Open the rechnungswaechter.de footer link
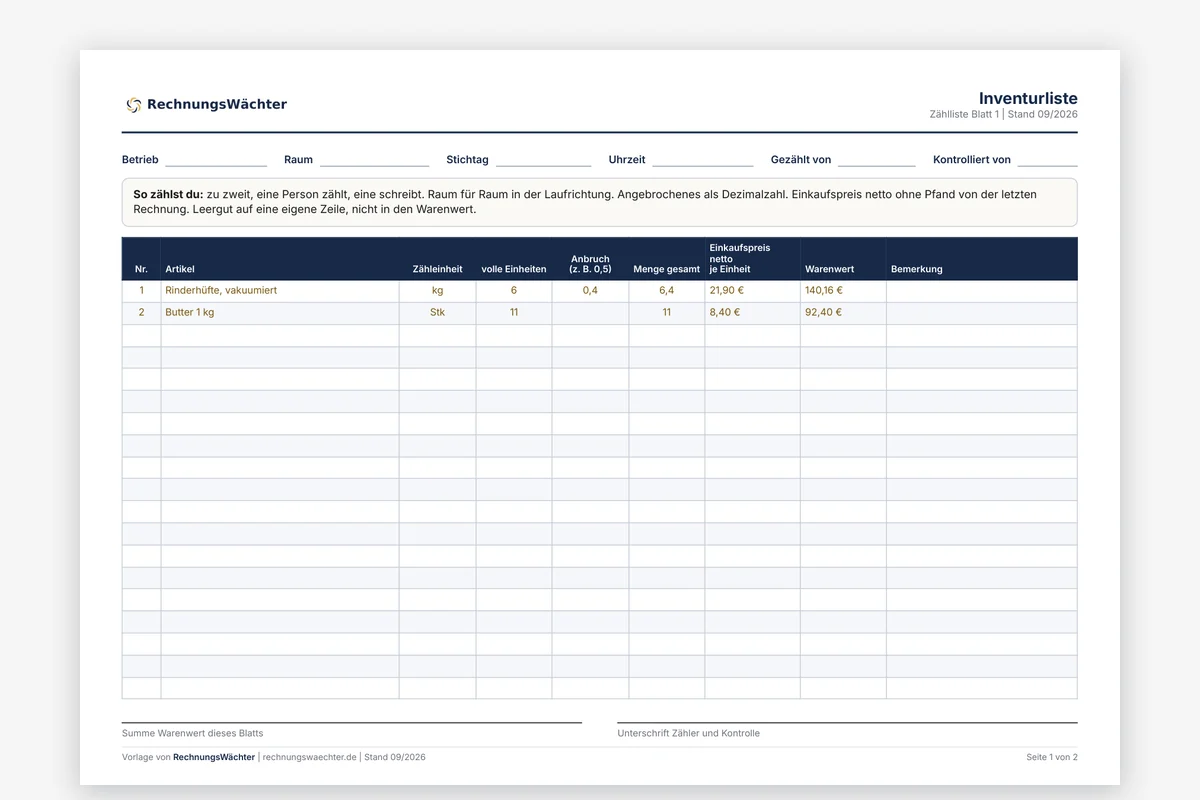The image size is (1200, 800). pyautogui.click(x=310, y=757)
